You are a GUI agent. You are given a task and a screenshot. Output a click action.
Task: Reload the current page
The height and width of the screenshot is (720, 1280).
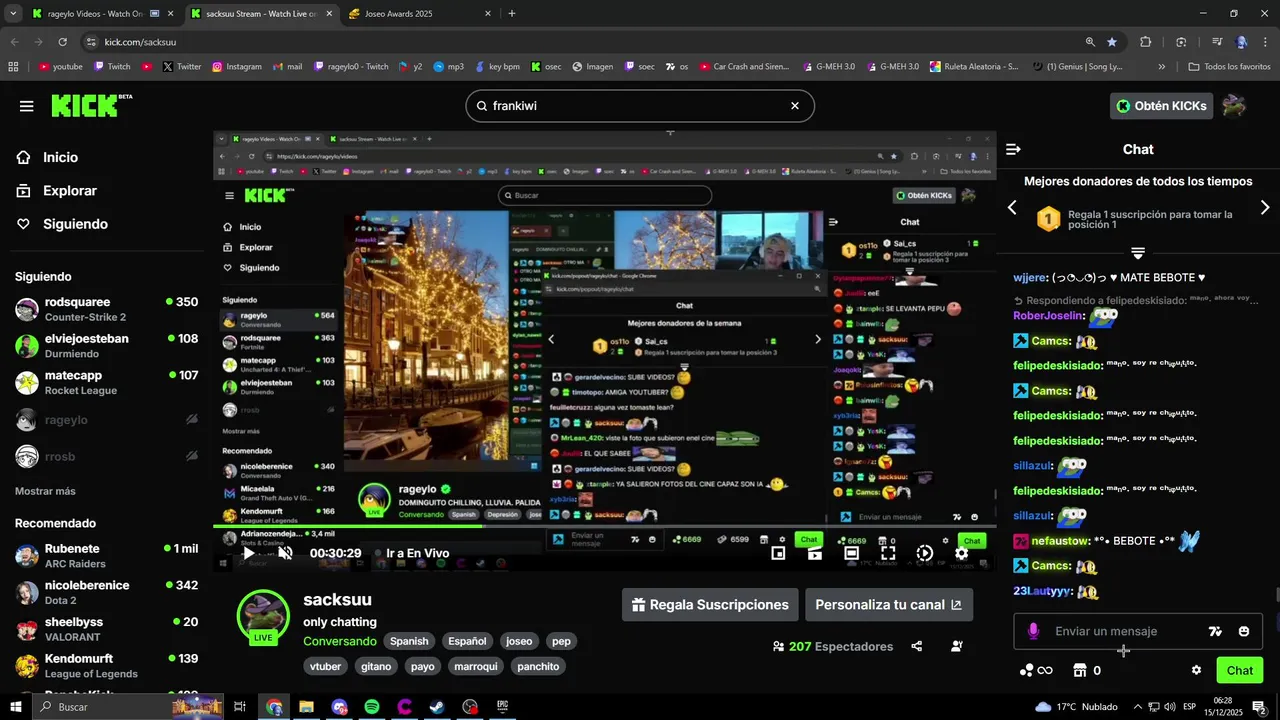click(62, 42)
